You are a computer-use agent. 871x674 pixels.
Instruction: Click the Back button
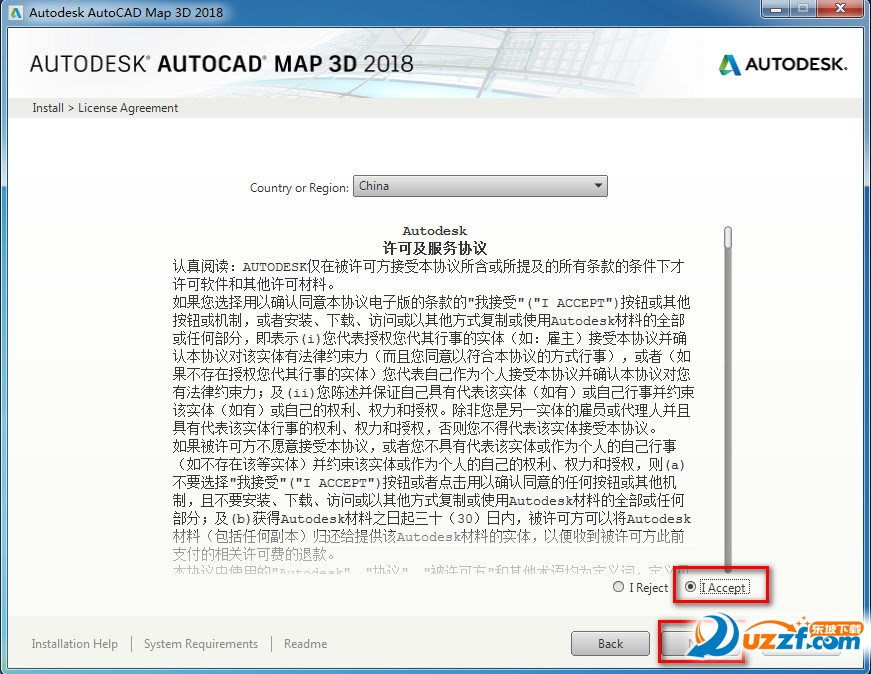610,643
